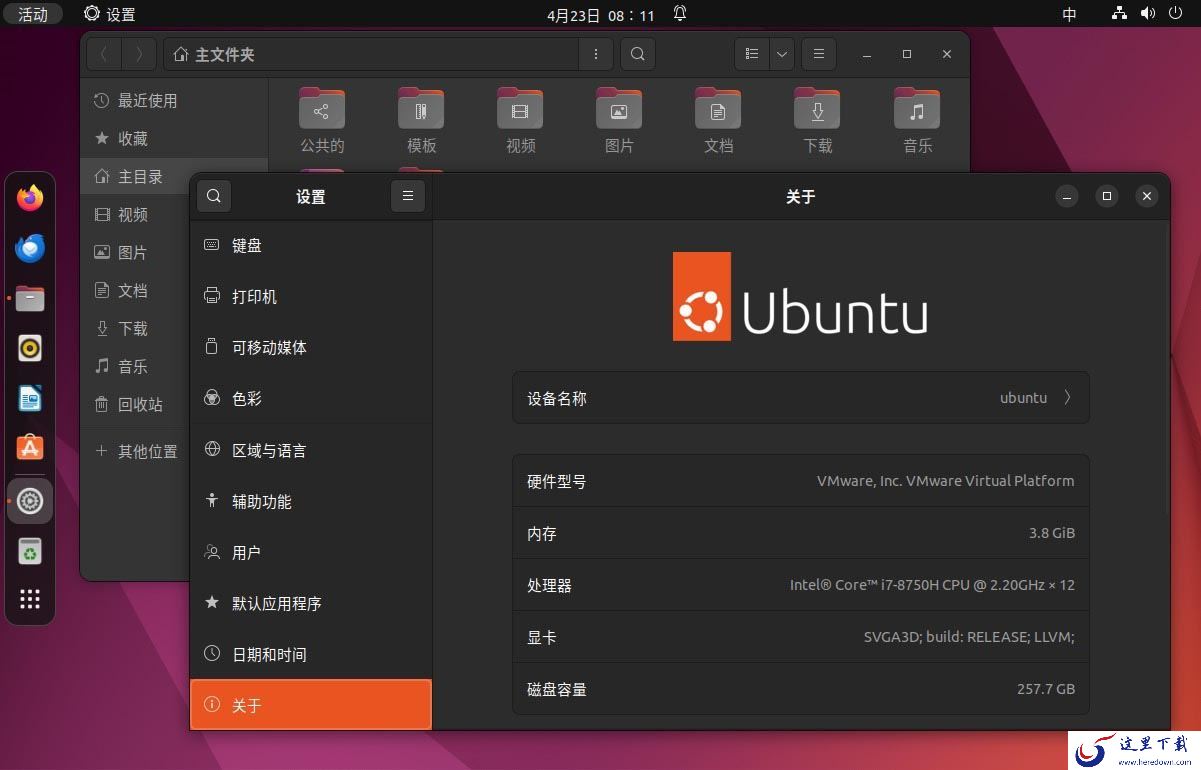Open 下载 in Files sidebar
The width and height of the screenshot is (1201, 770).
tap(137, 328)
